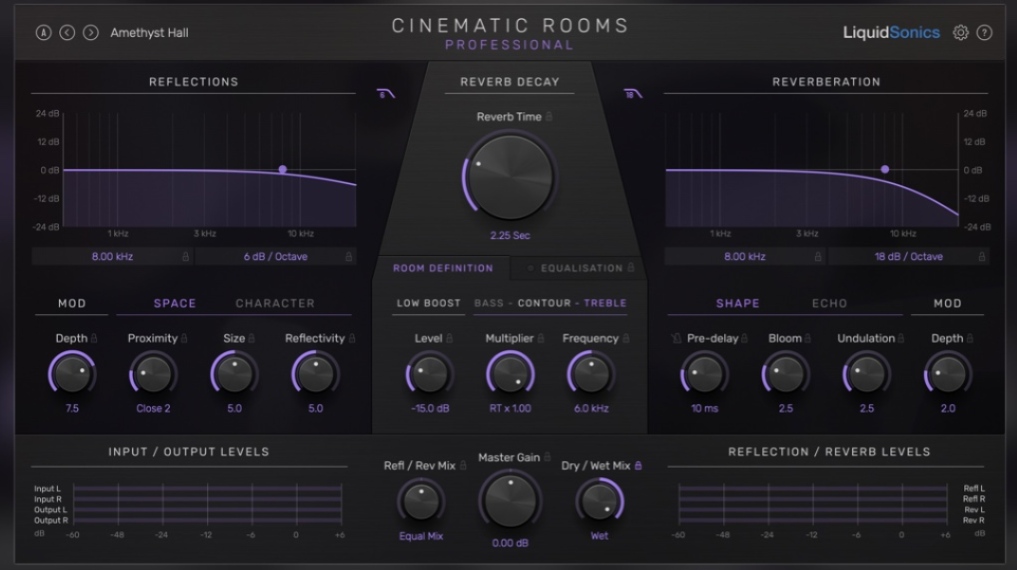
Task: Toggle lock beside Size
Action: point(252,338)
